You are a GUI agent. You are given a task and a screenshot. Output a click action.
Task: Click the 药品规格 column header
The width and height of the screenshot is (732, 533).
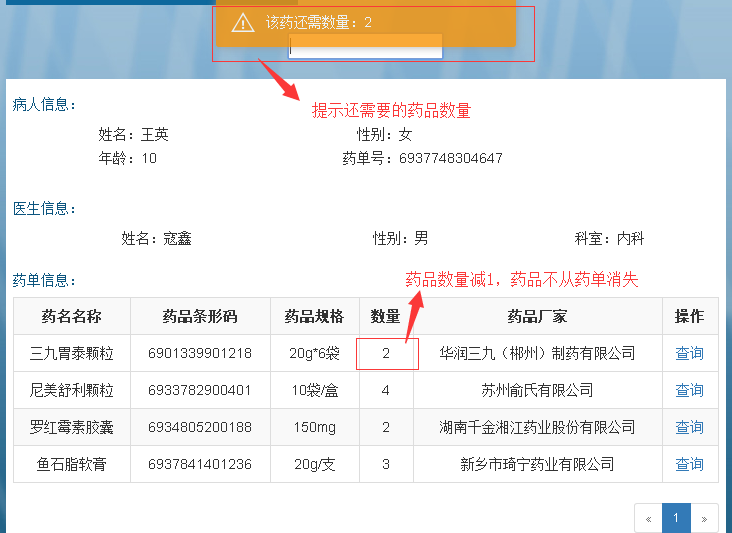pyautogui.click(x=314, y=316)
